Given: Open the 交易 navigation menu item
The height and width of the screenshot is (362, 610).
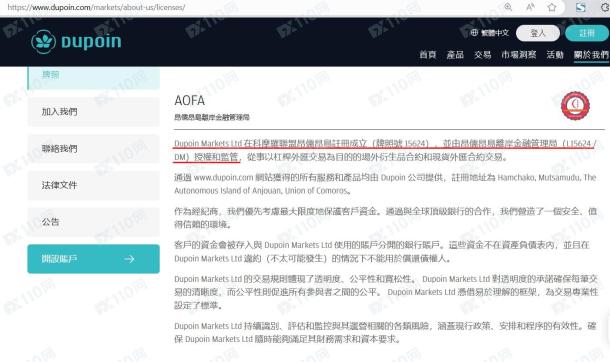Looking at the screenshot, I should point(482,55).
